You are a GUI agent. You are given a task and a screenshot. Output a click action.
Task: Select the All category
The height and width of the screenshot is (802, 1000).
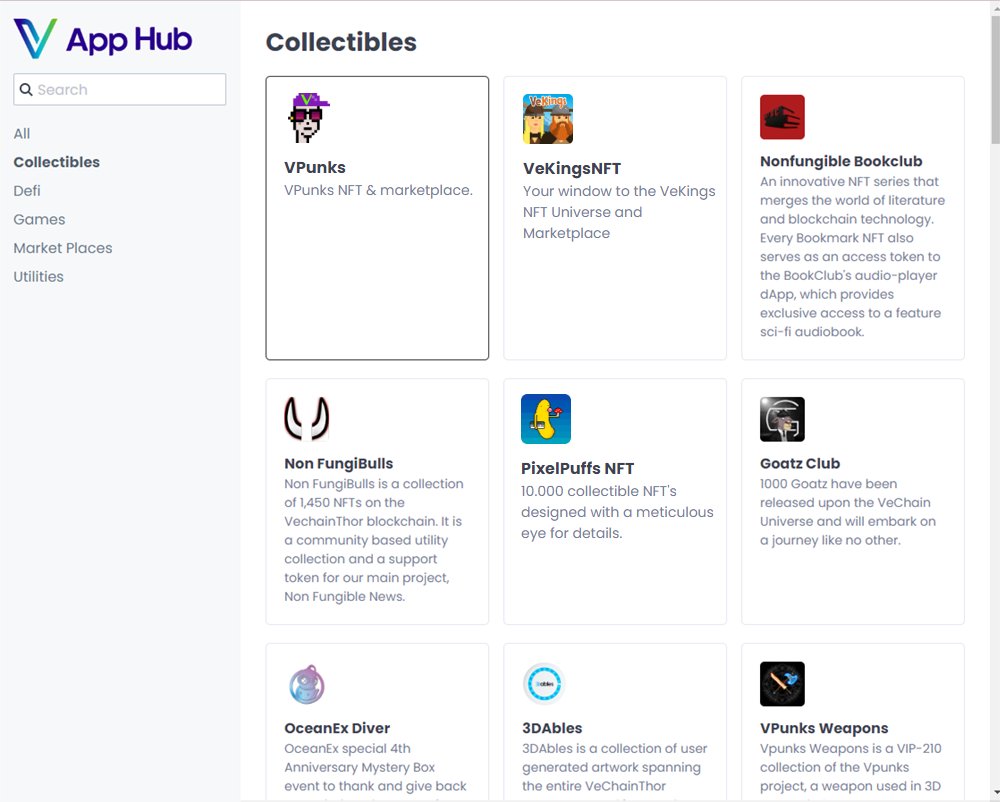[x=22, y=134]
